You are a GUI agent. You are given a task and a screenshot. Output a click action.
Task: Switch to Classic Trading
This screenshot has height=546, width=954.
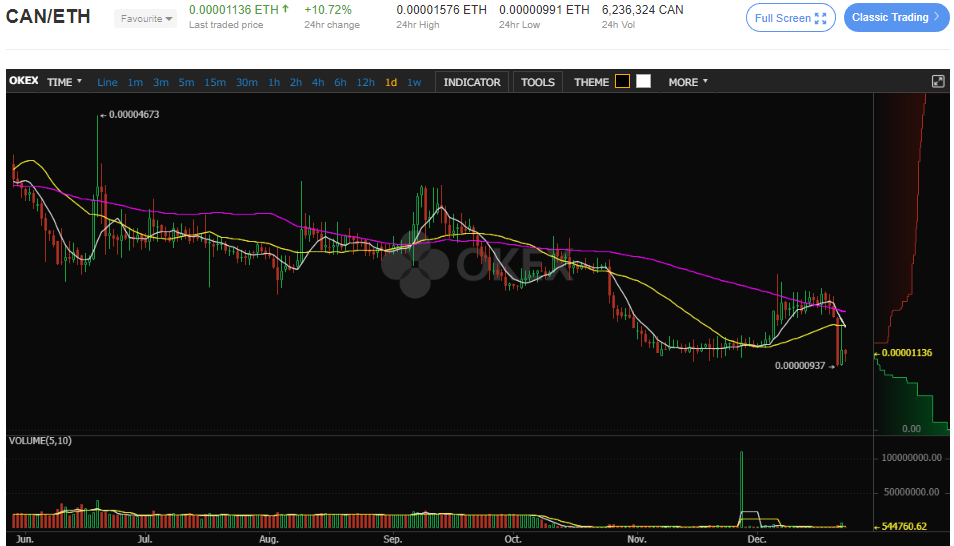[x=894, y=18]
